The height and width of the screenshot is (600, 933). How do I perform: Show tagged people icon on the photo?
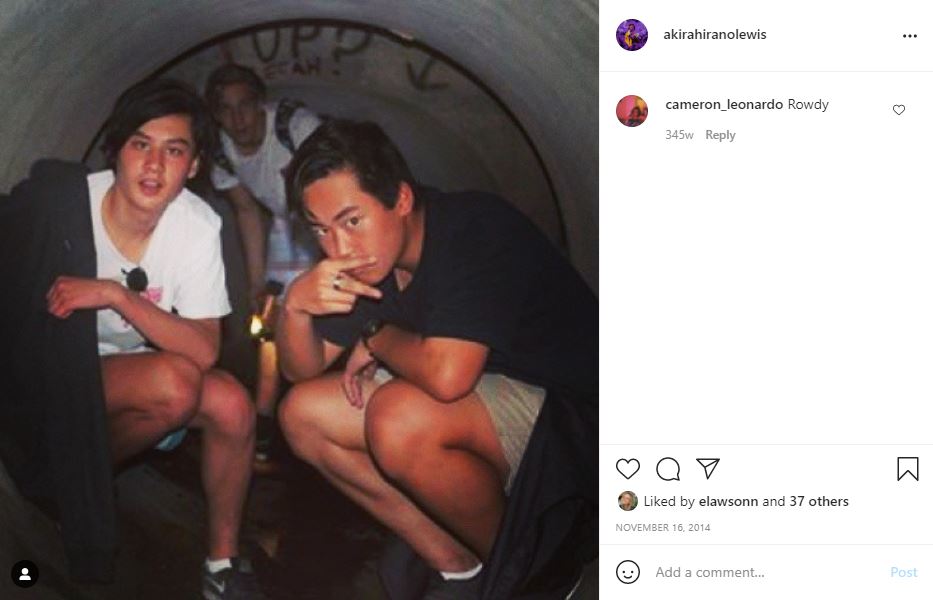(x=25, y=574)
